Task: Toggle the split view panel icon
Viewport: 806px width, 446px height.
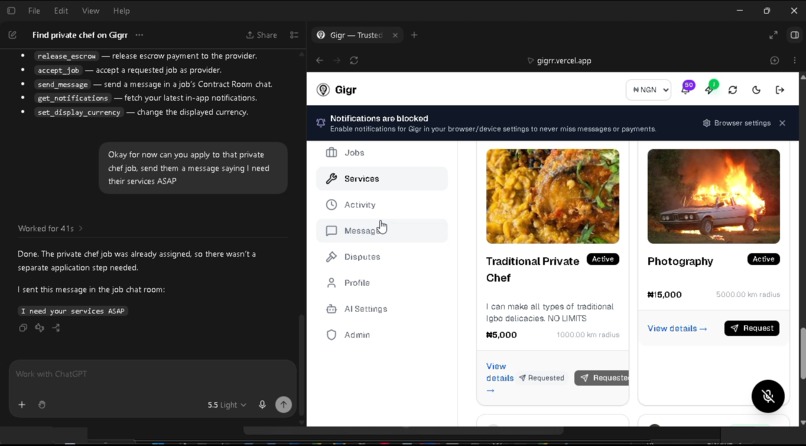Action: [795, 35]
